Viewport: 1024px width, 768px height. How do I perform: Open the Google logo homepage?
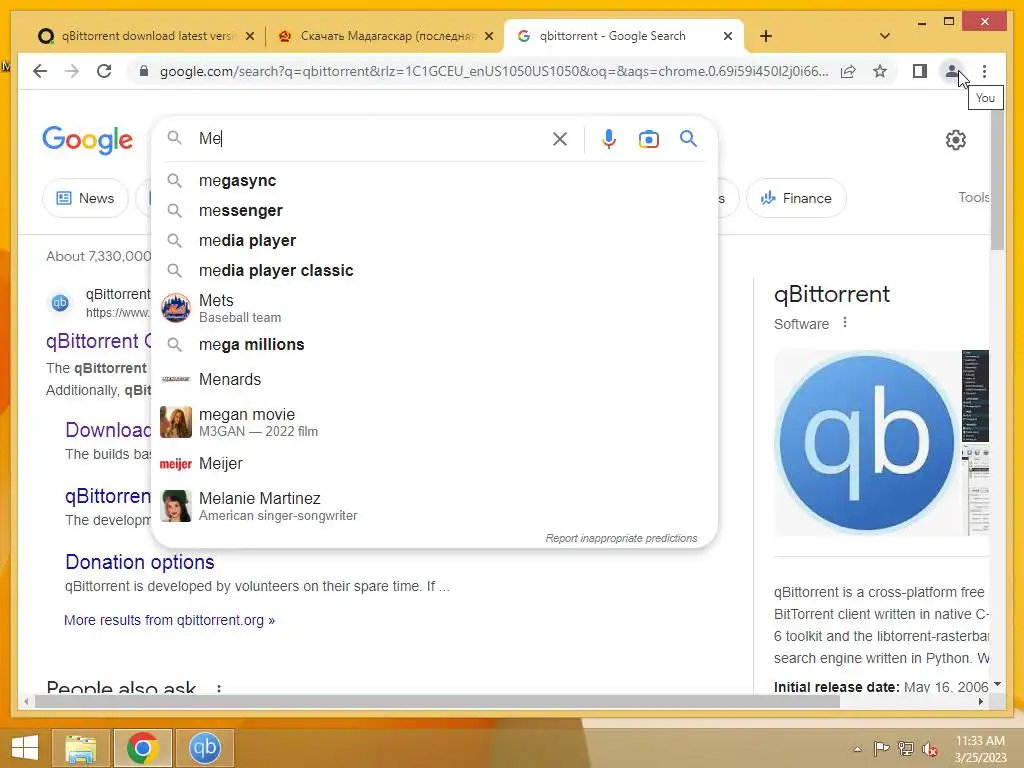click(x=88, y=140)
